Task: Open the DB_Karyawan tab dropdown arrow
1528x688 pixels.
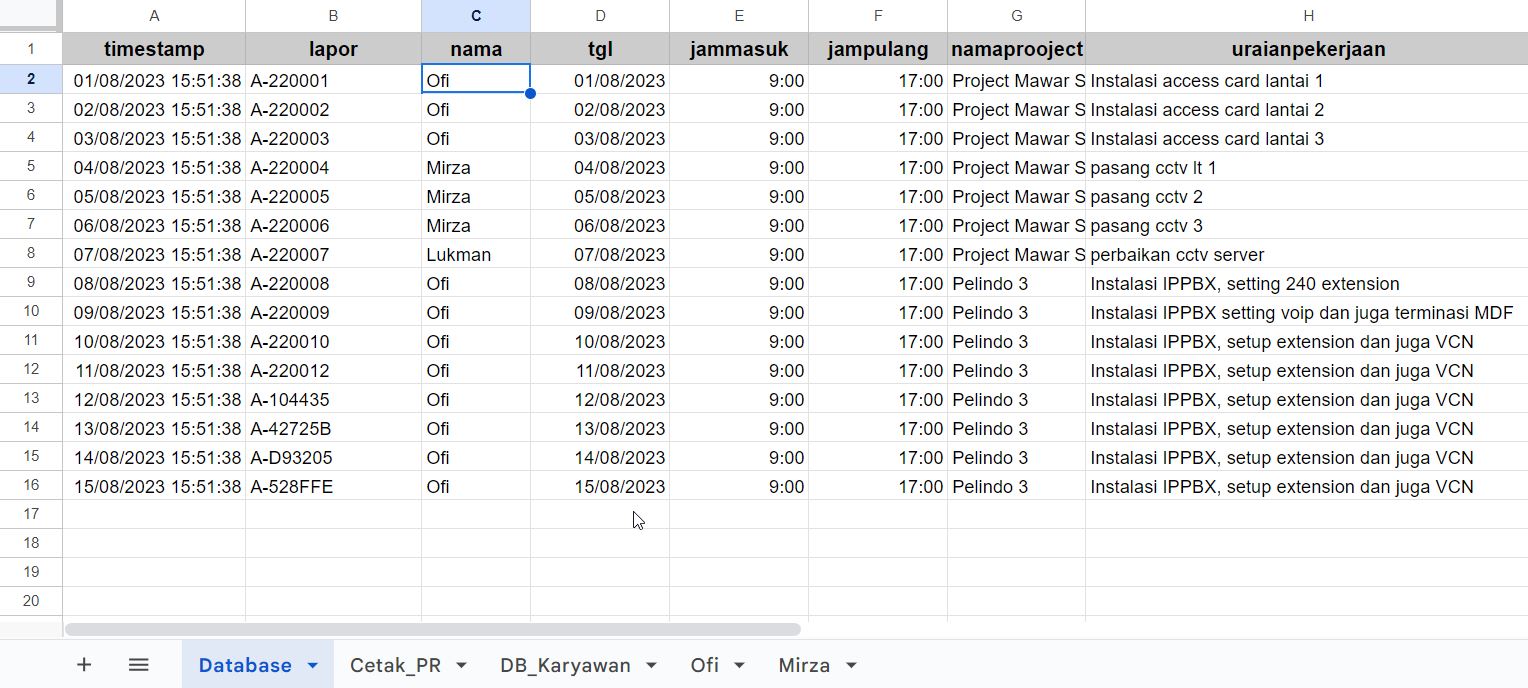Action: (x=651, y=666)
